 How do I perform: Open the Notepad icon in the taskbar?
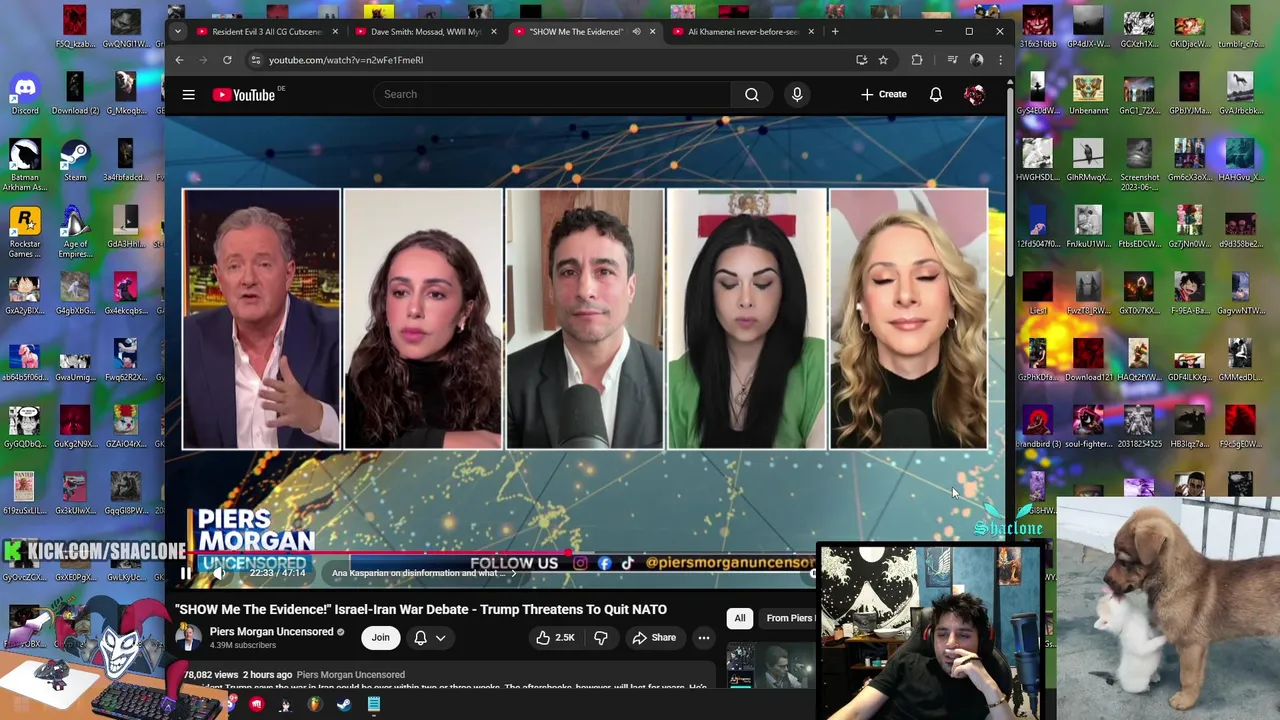[x=373, y=705]
